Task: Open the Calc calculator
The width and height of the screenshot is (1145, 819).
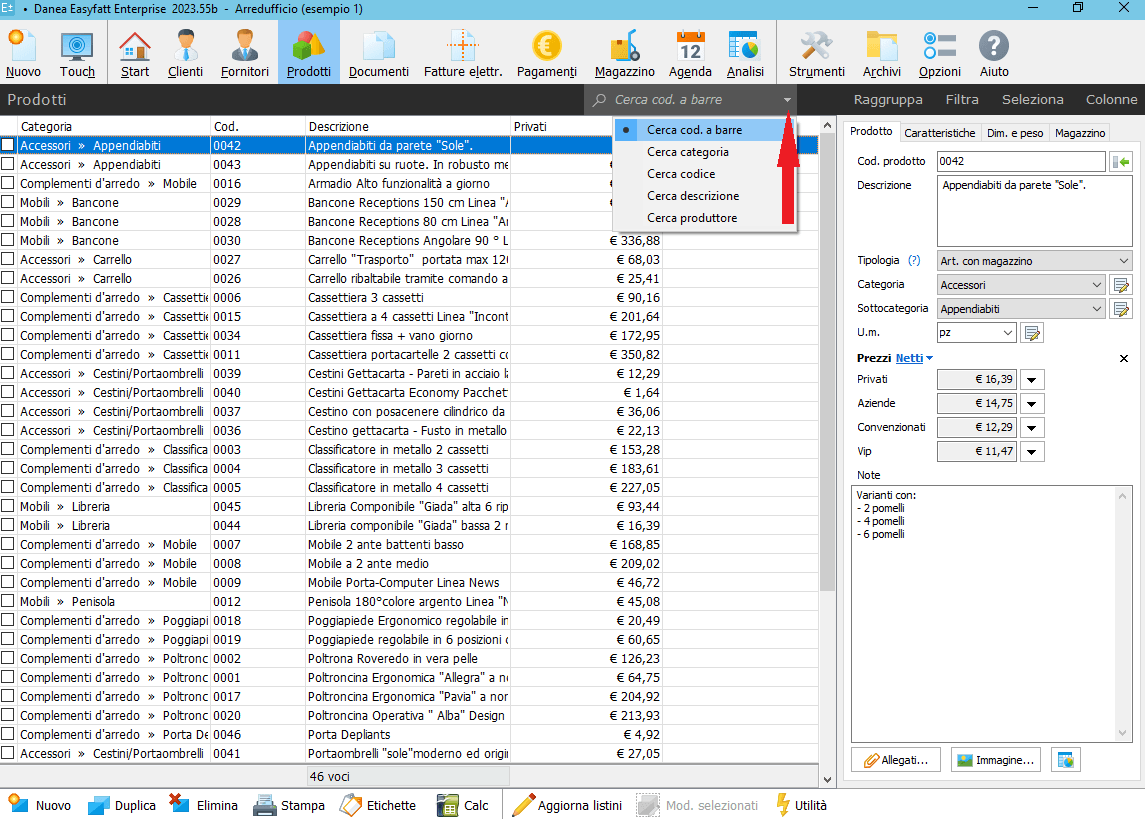Action: (x=462, y=805)
